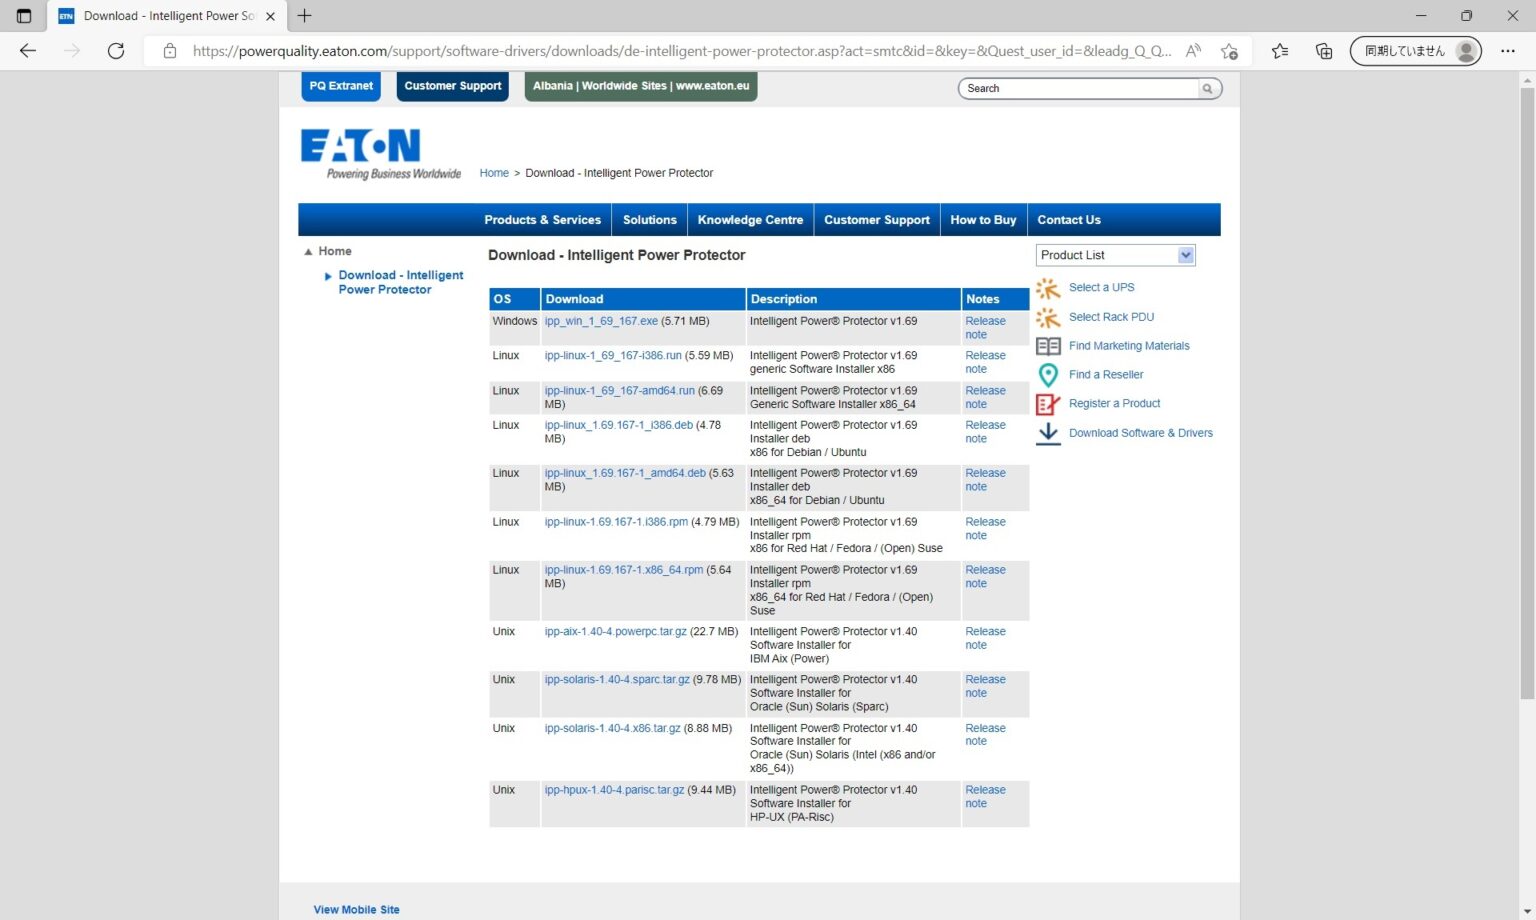Click the Find a Reseller map pin icon
This screenshot has height=920, width=1536.
coord(1047,375)
